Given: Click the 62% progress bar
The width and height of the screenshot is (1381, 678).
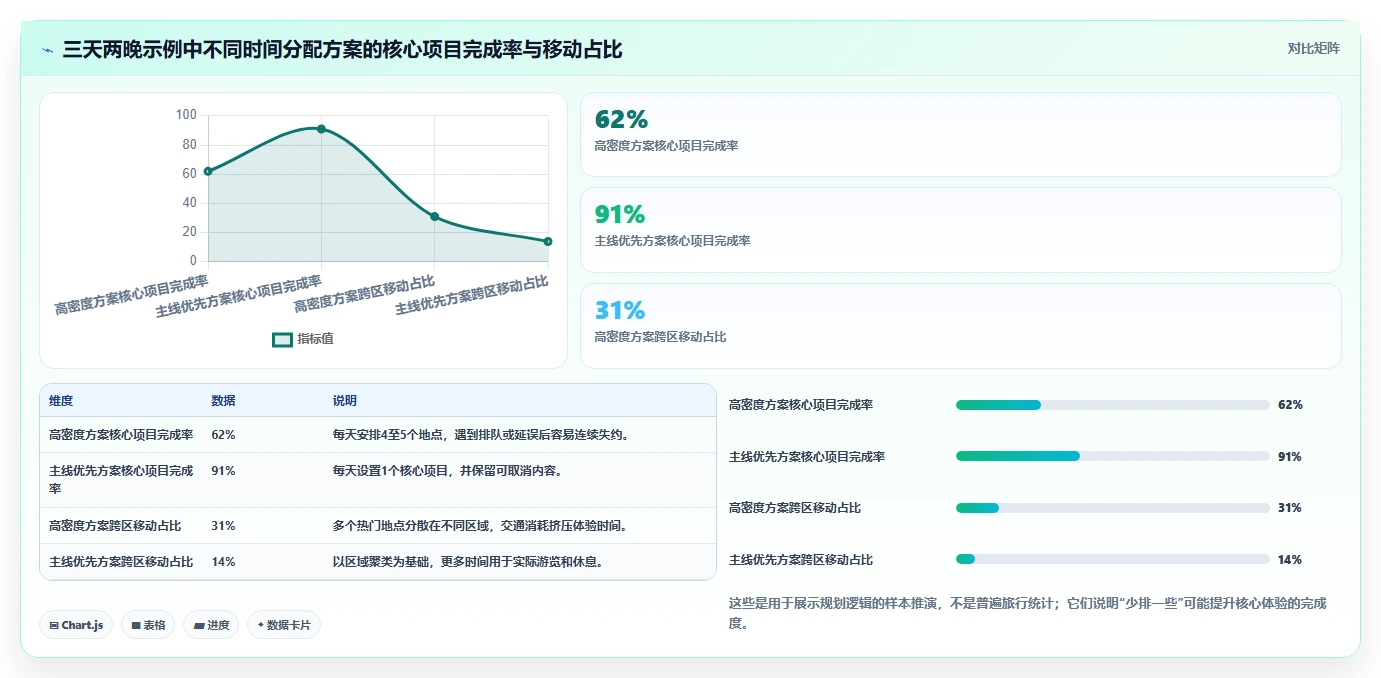Looking at the screenshot, I should (x=1113, y=405).
